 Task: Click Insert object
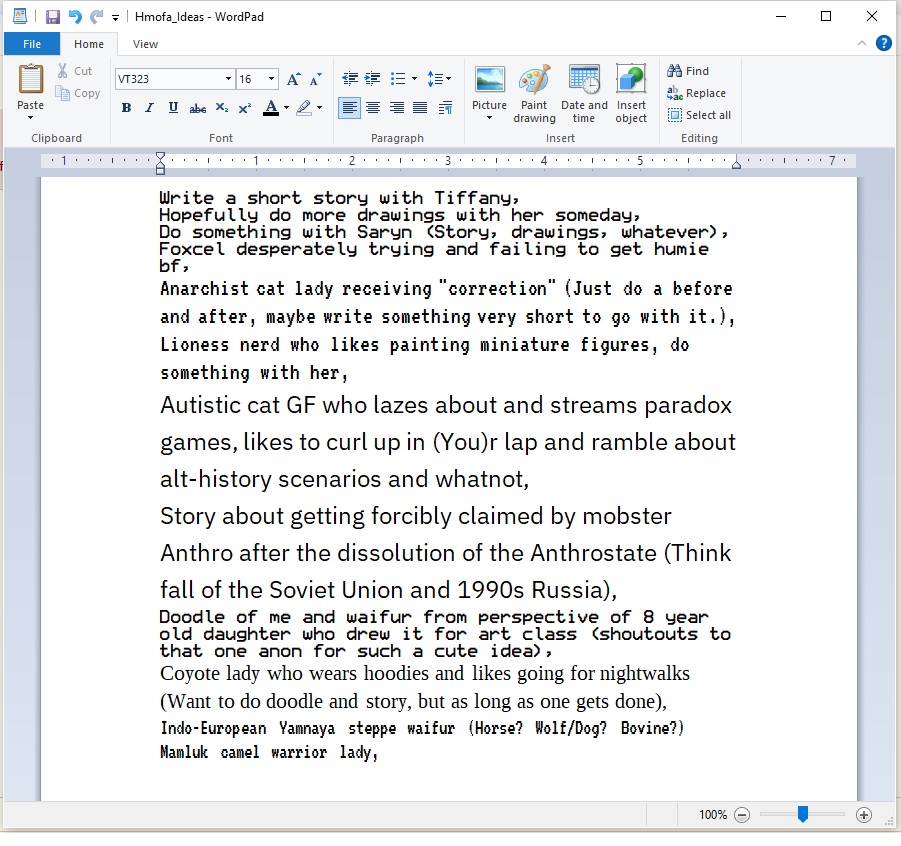pyautogui.click(x=631, y=94)
